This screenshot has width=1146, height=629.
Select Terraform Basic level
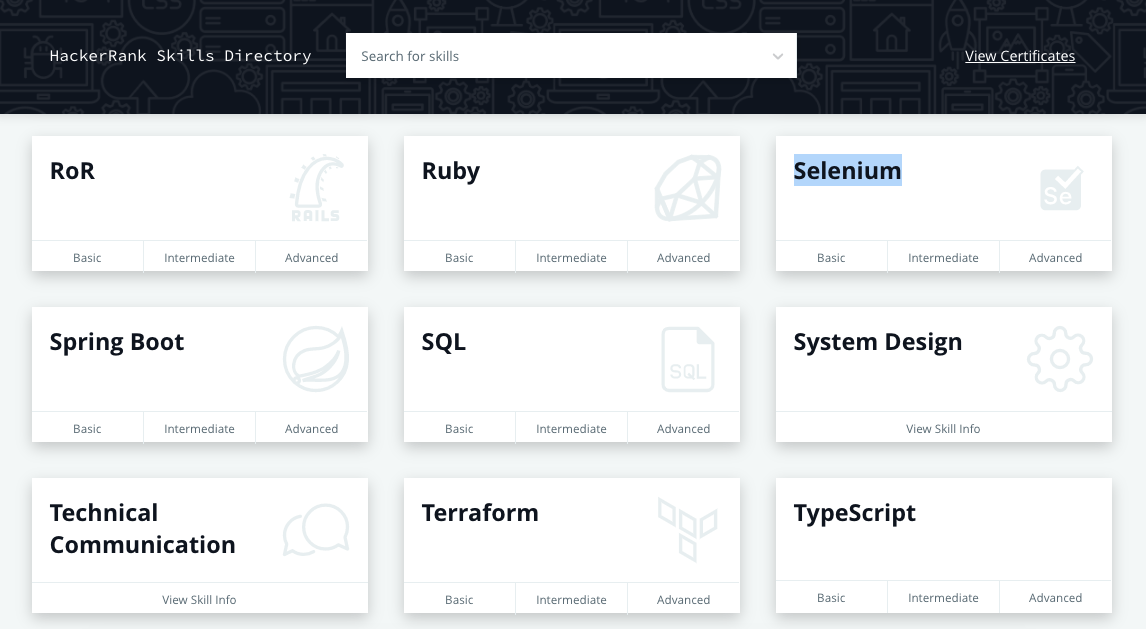click(459, 599)
